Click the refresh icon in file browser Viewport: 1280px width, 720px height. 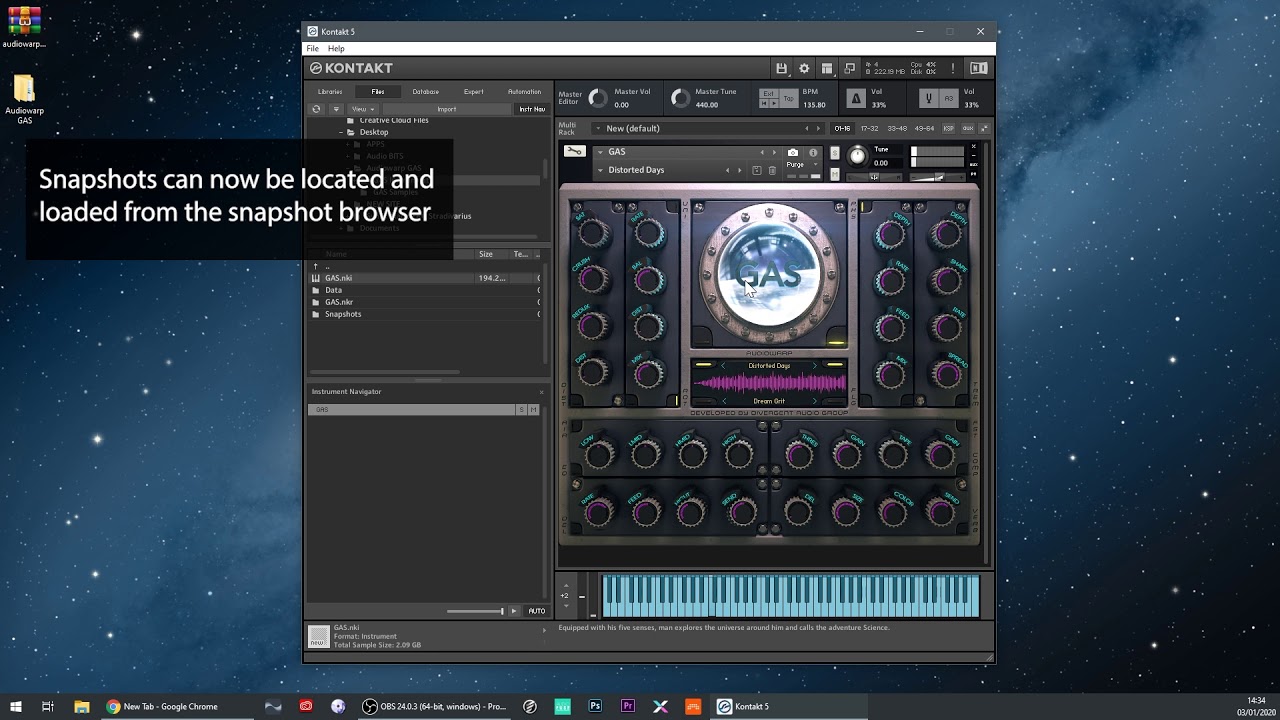click(x=317, y=109)
